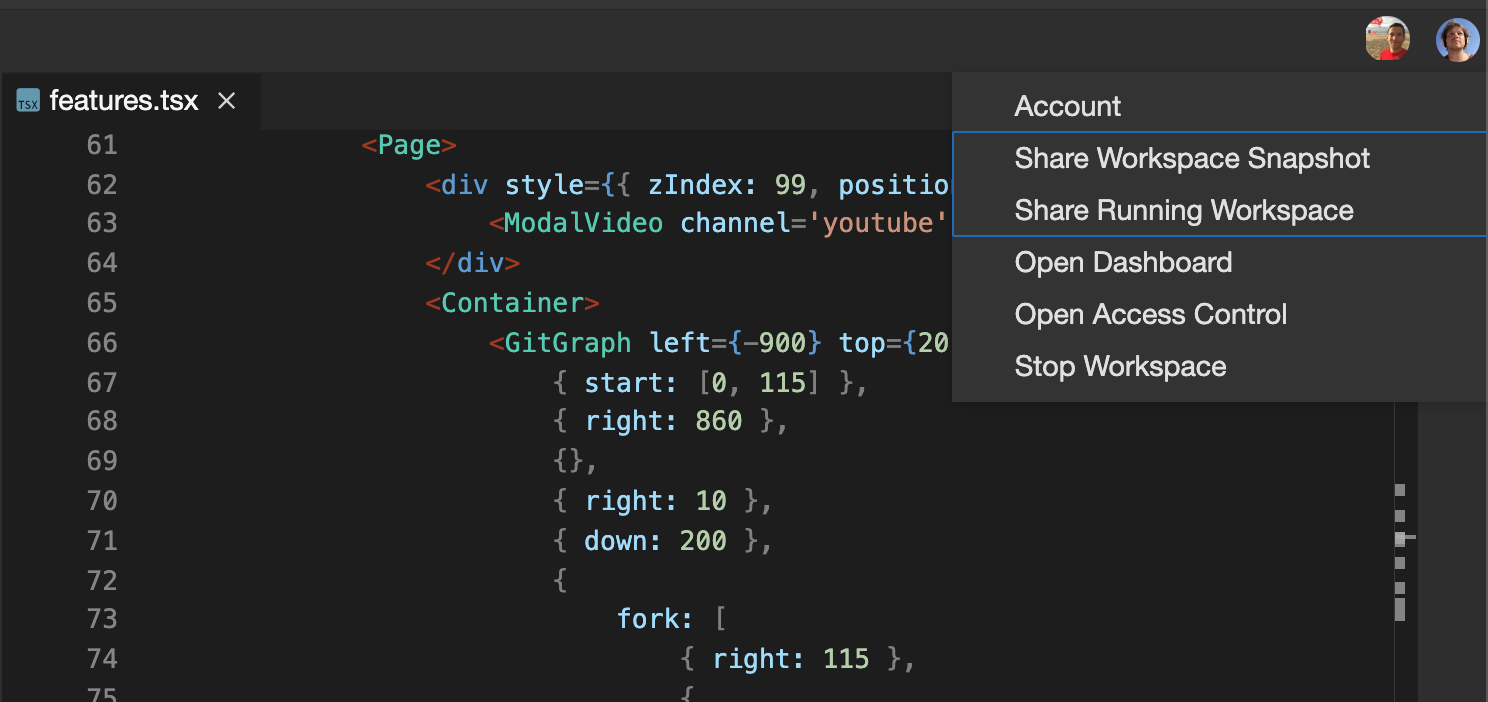Click the Container opening tag
The height and width of the screenshot is (702, 1488).
(x=512, y=302)
